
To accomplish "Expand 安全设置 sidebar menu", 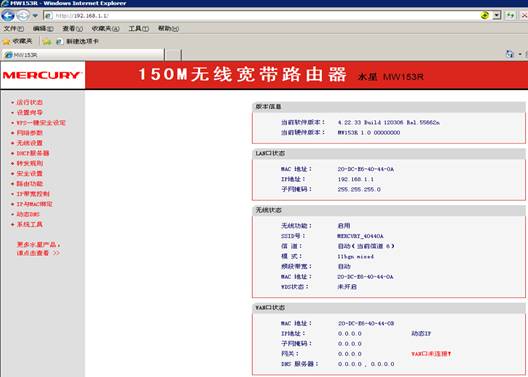I will tap(30, 174).
